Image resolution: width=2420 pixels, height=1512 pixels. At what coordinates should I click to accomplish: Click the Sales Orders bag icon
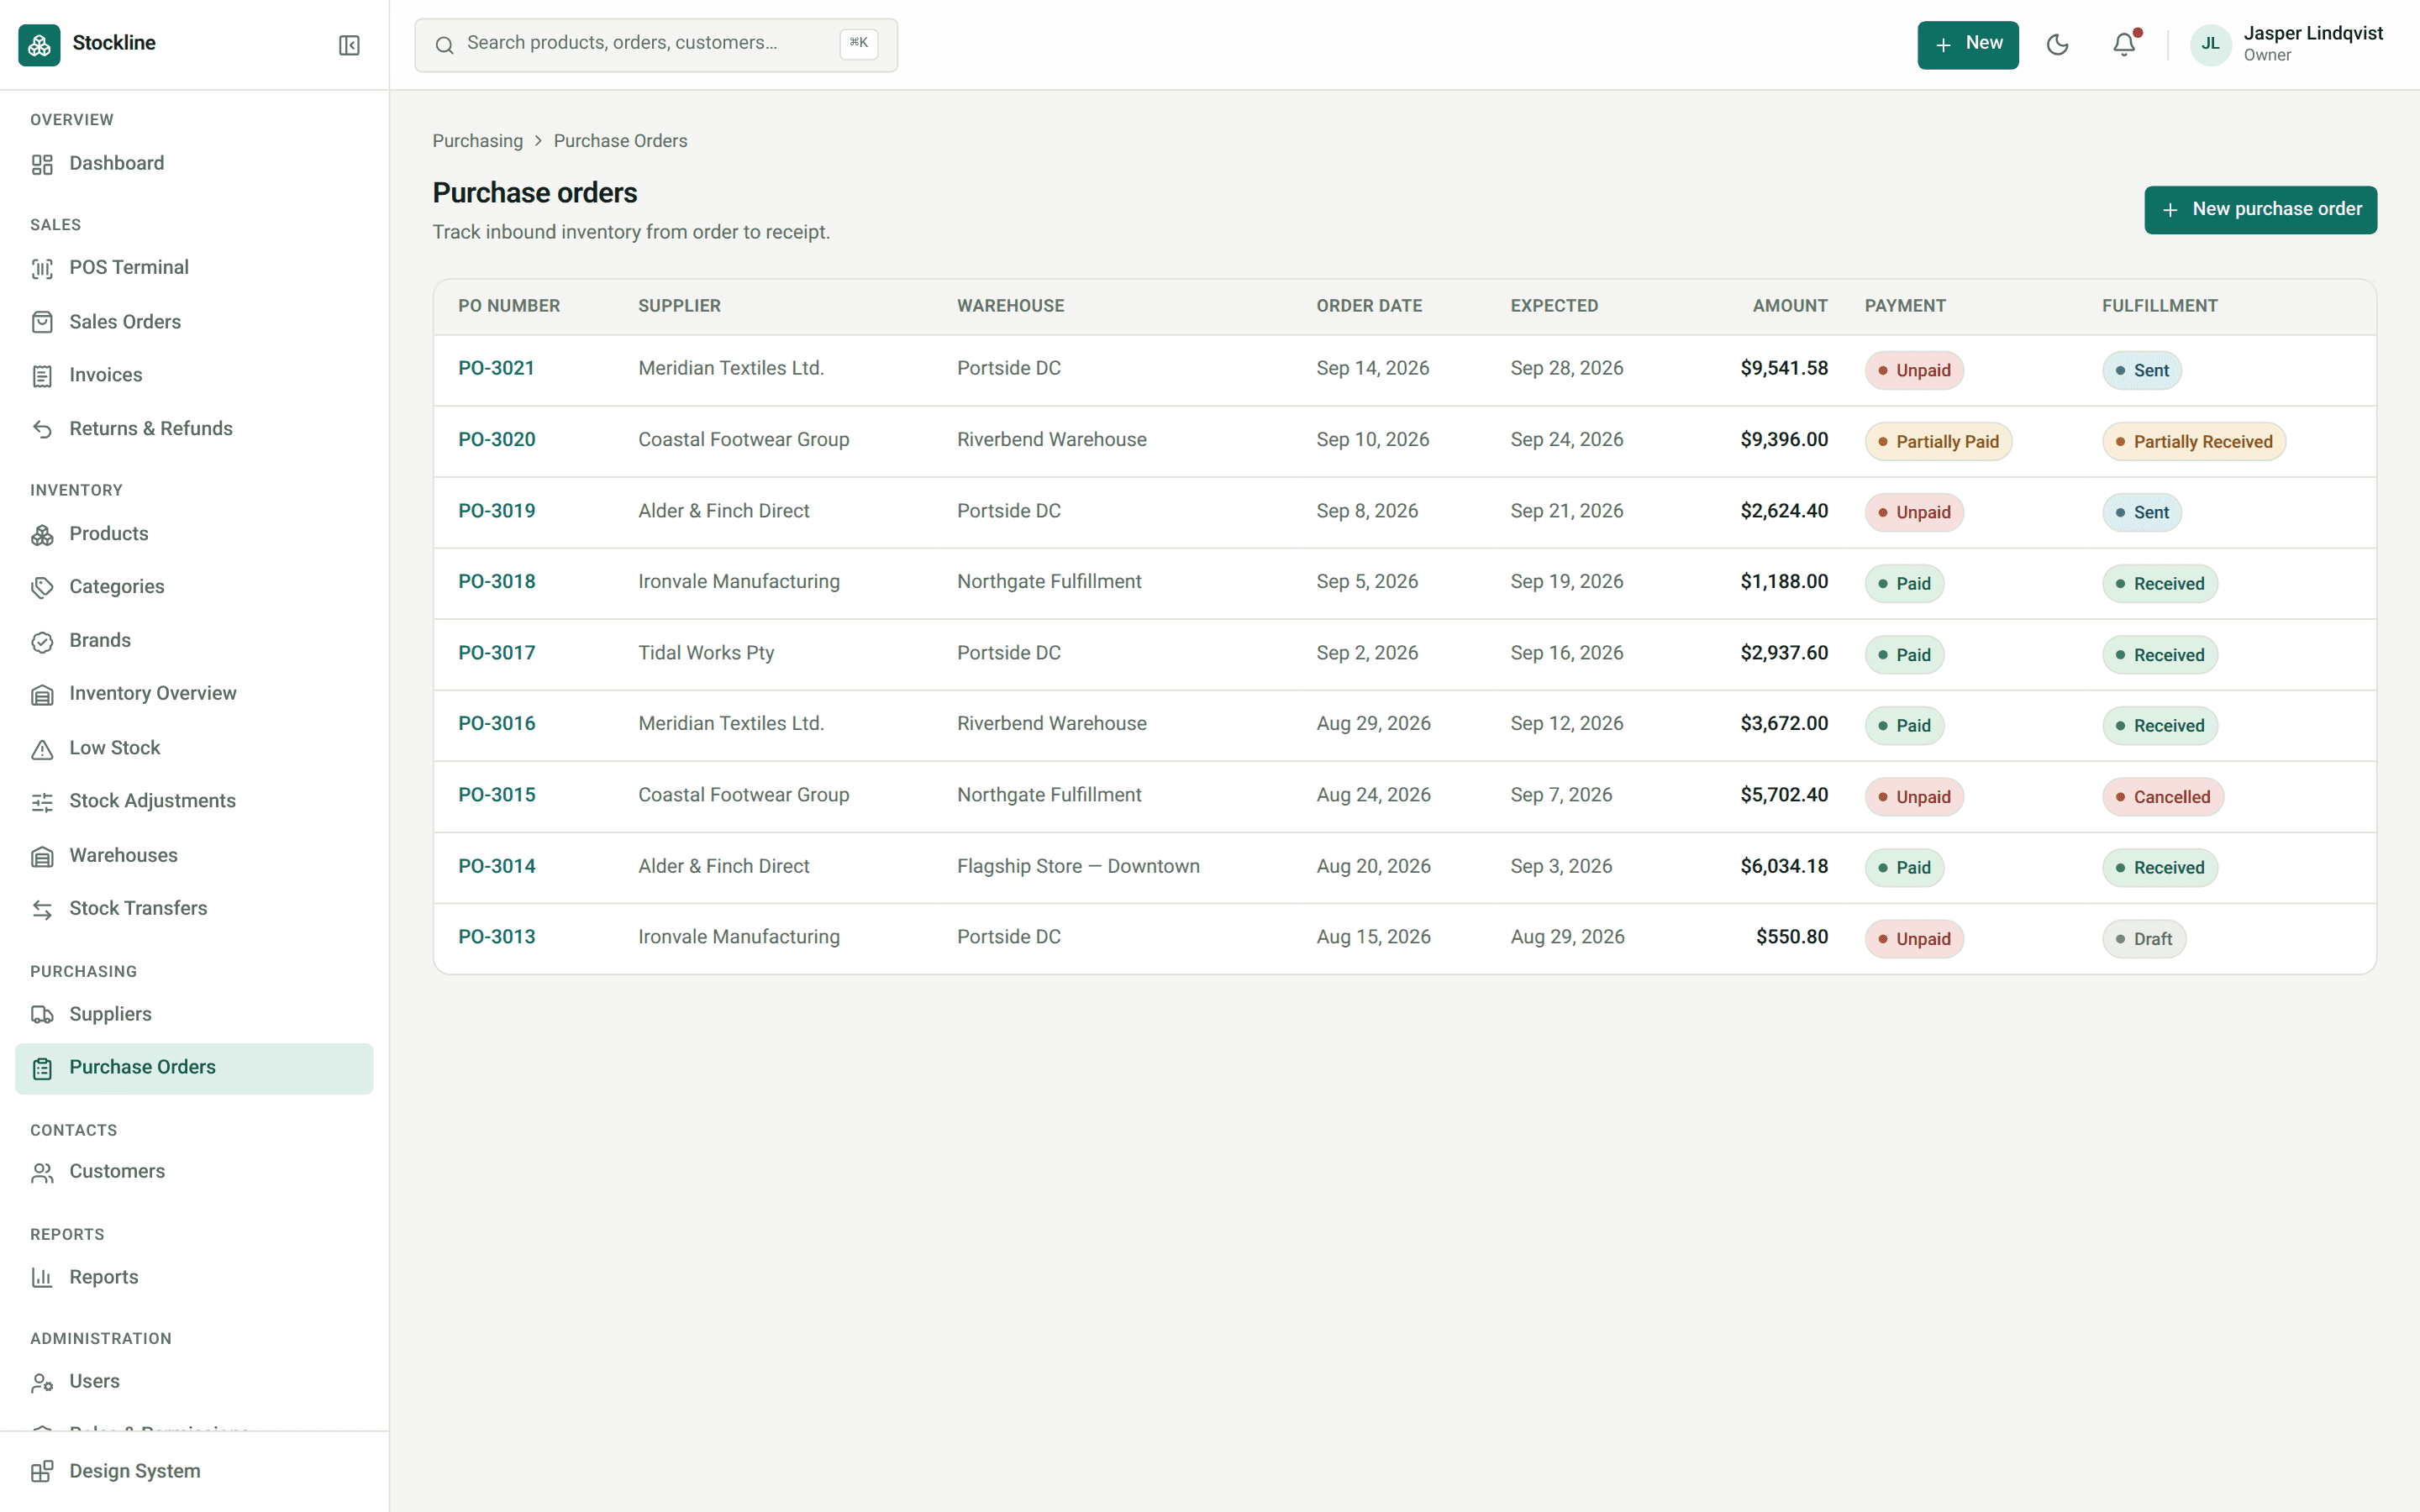click(42, 322)
